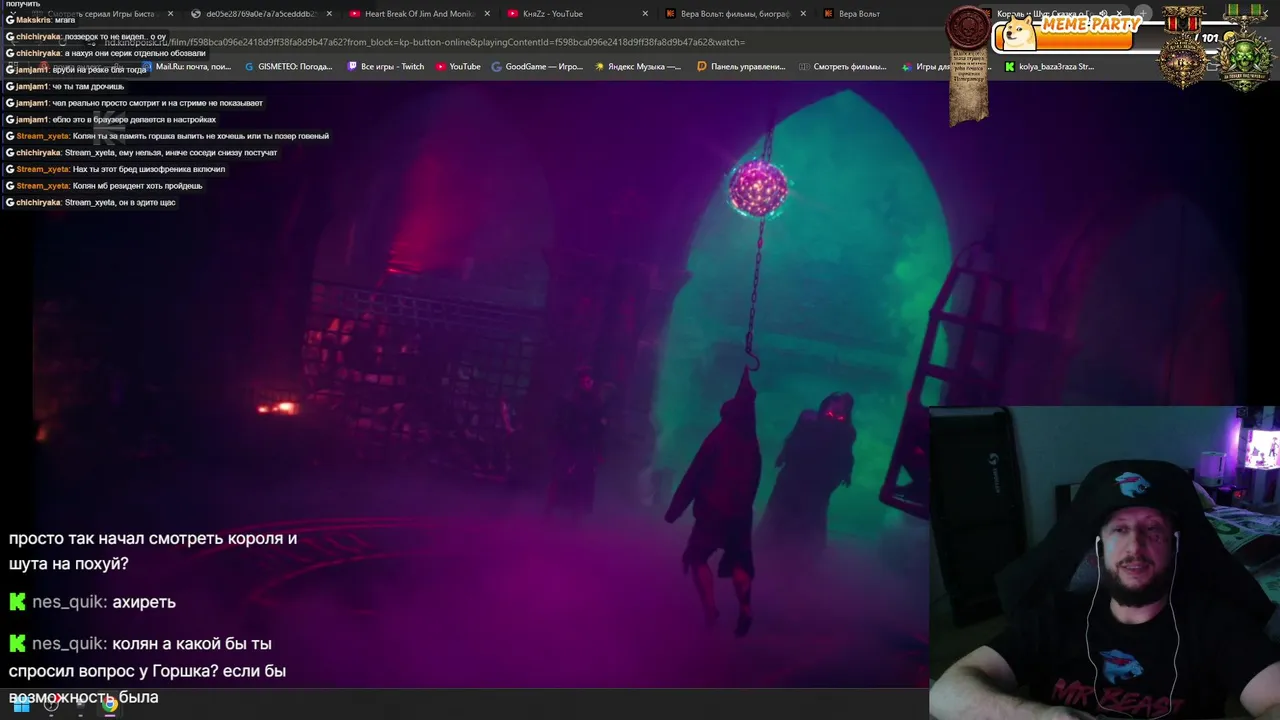Click chat message 'чел реально просто смотрит'
The width and height of the screenshot is (1280, 720).
(134, 103)
